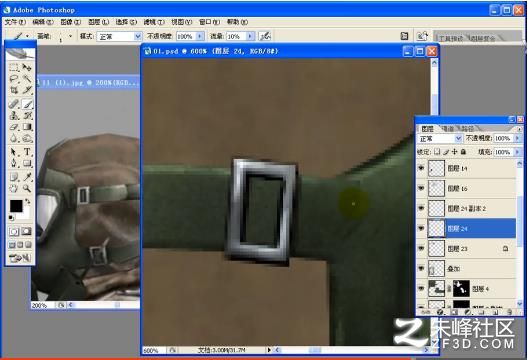The image size is (527, 360).
Task: Select the Pen tool
Action: point(14,163)
